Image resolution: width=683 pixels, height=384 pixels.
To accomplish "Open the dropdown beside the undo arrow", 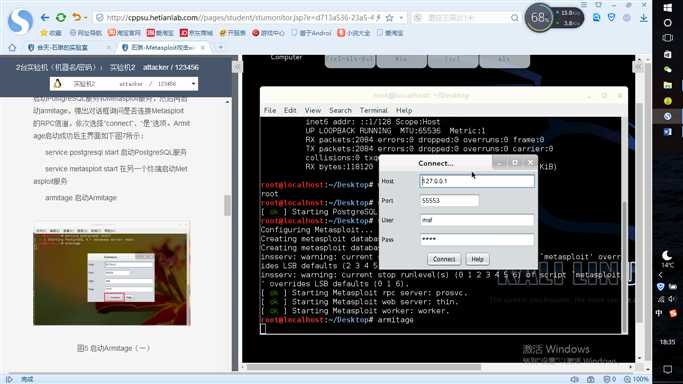I will click(85, 18).
